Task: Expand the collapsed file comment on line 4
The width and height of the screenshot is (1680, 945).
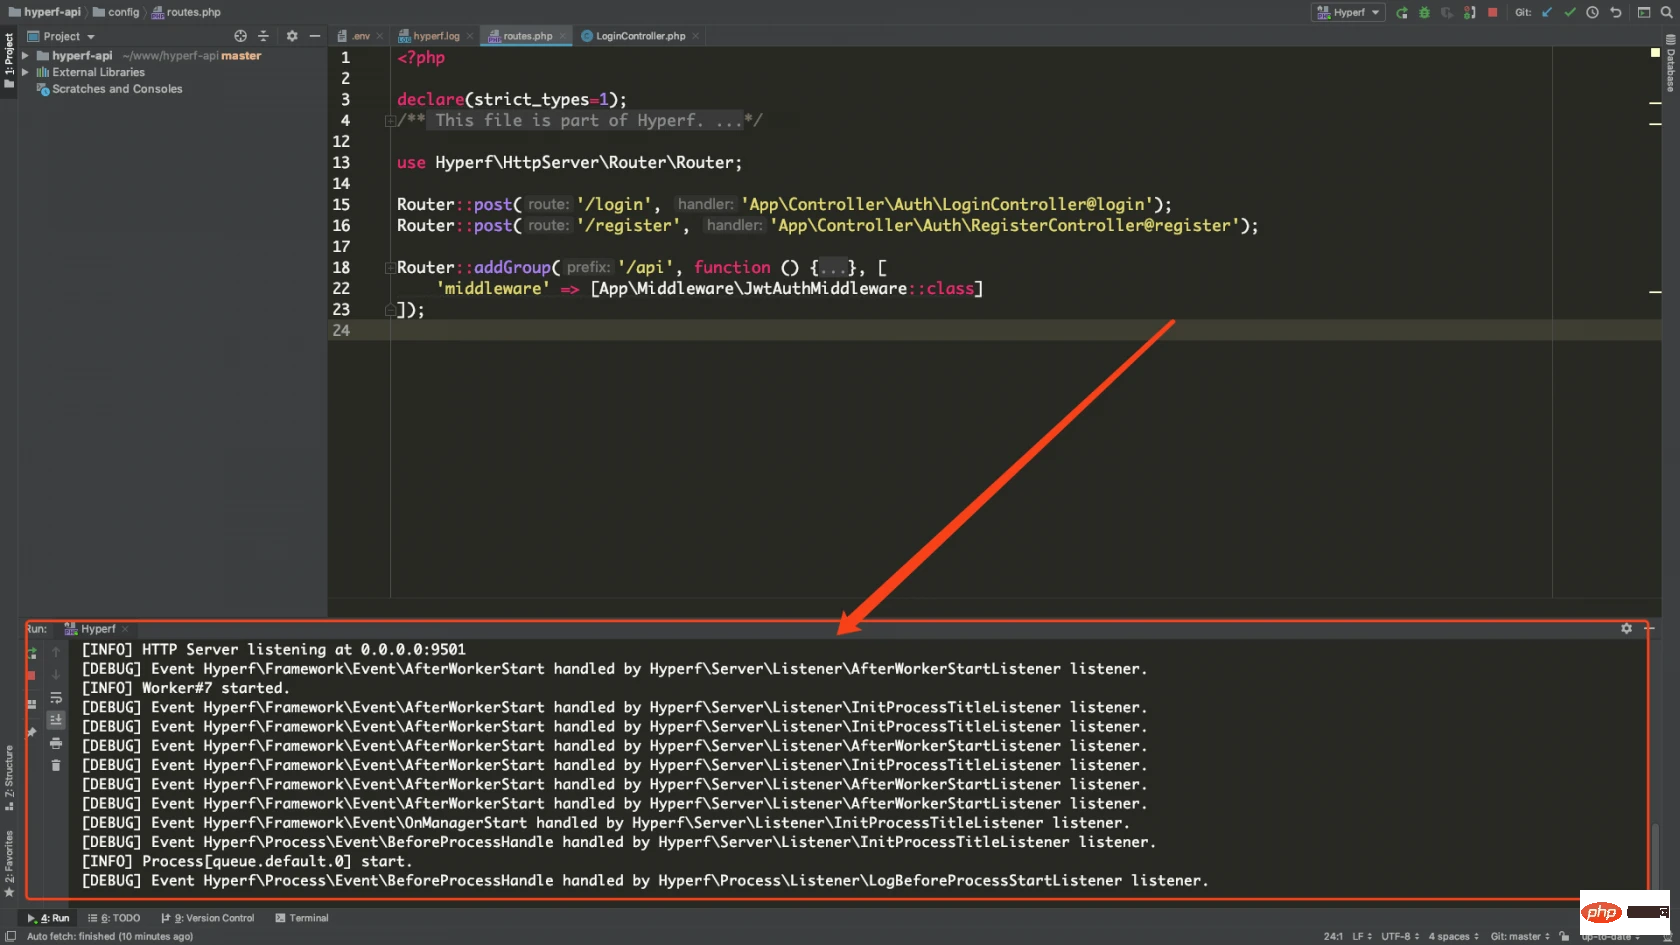Action: click(x=390, y=120)
